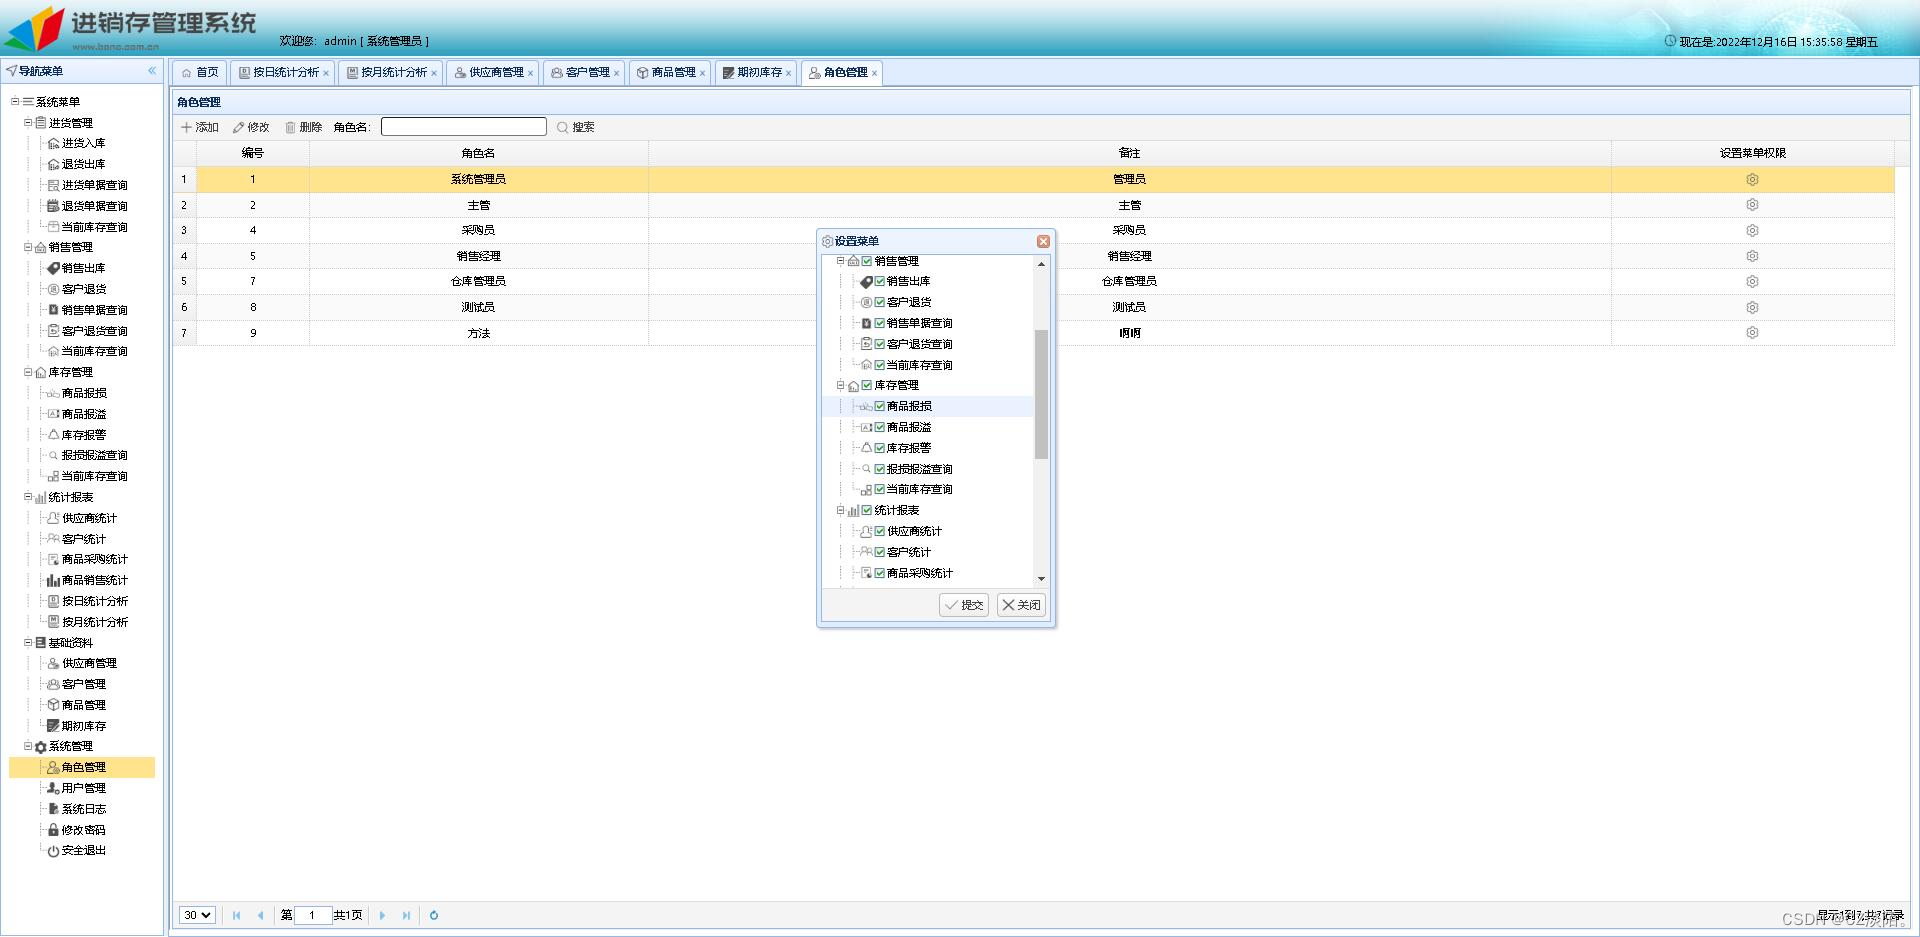
Task: Open permission gear for 销售经理 row
Action: (1752, 256)
